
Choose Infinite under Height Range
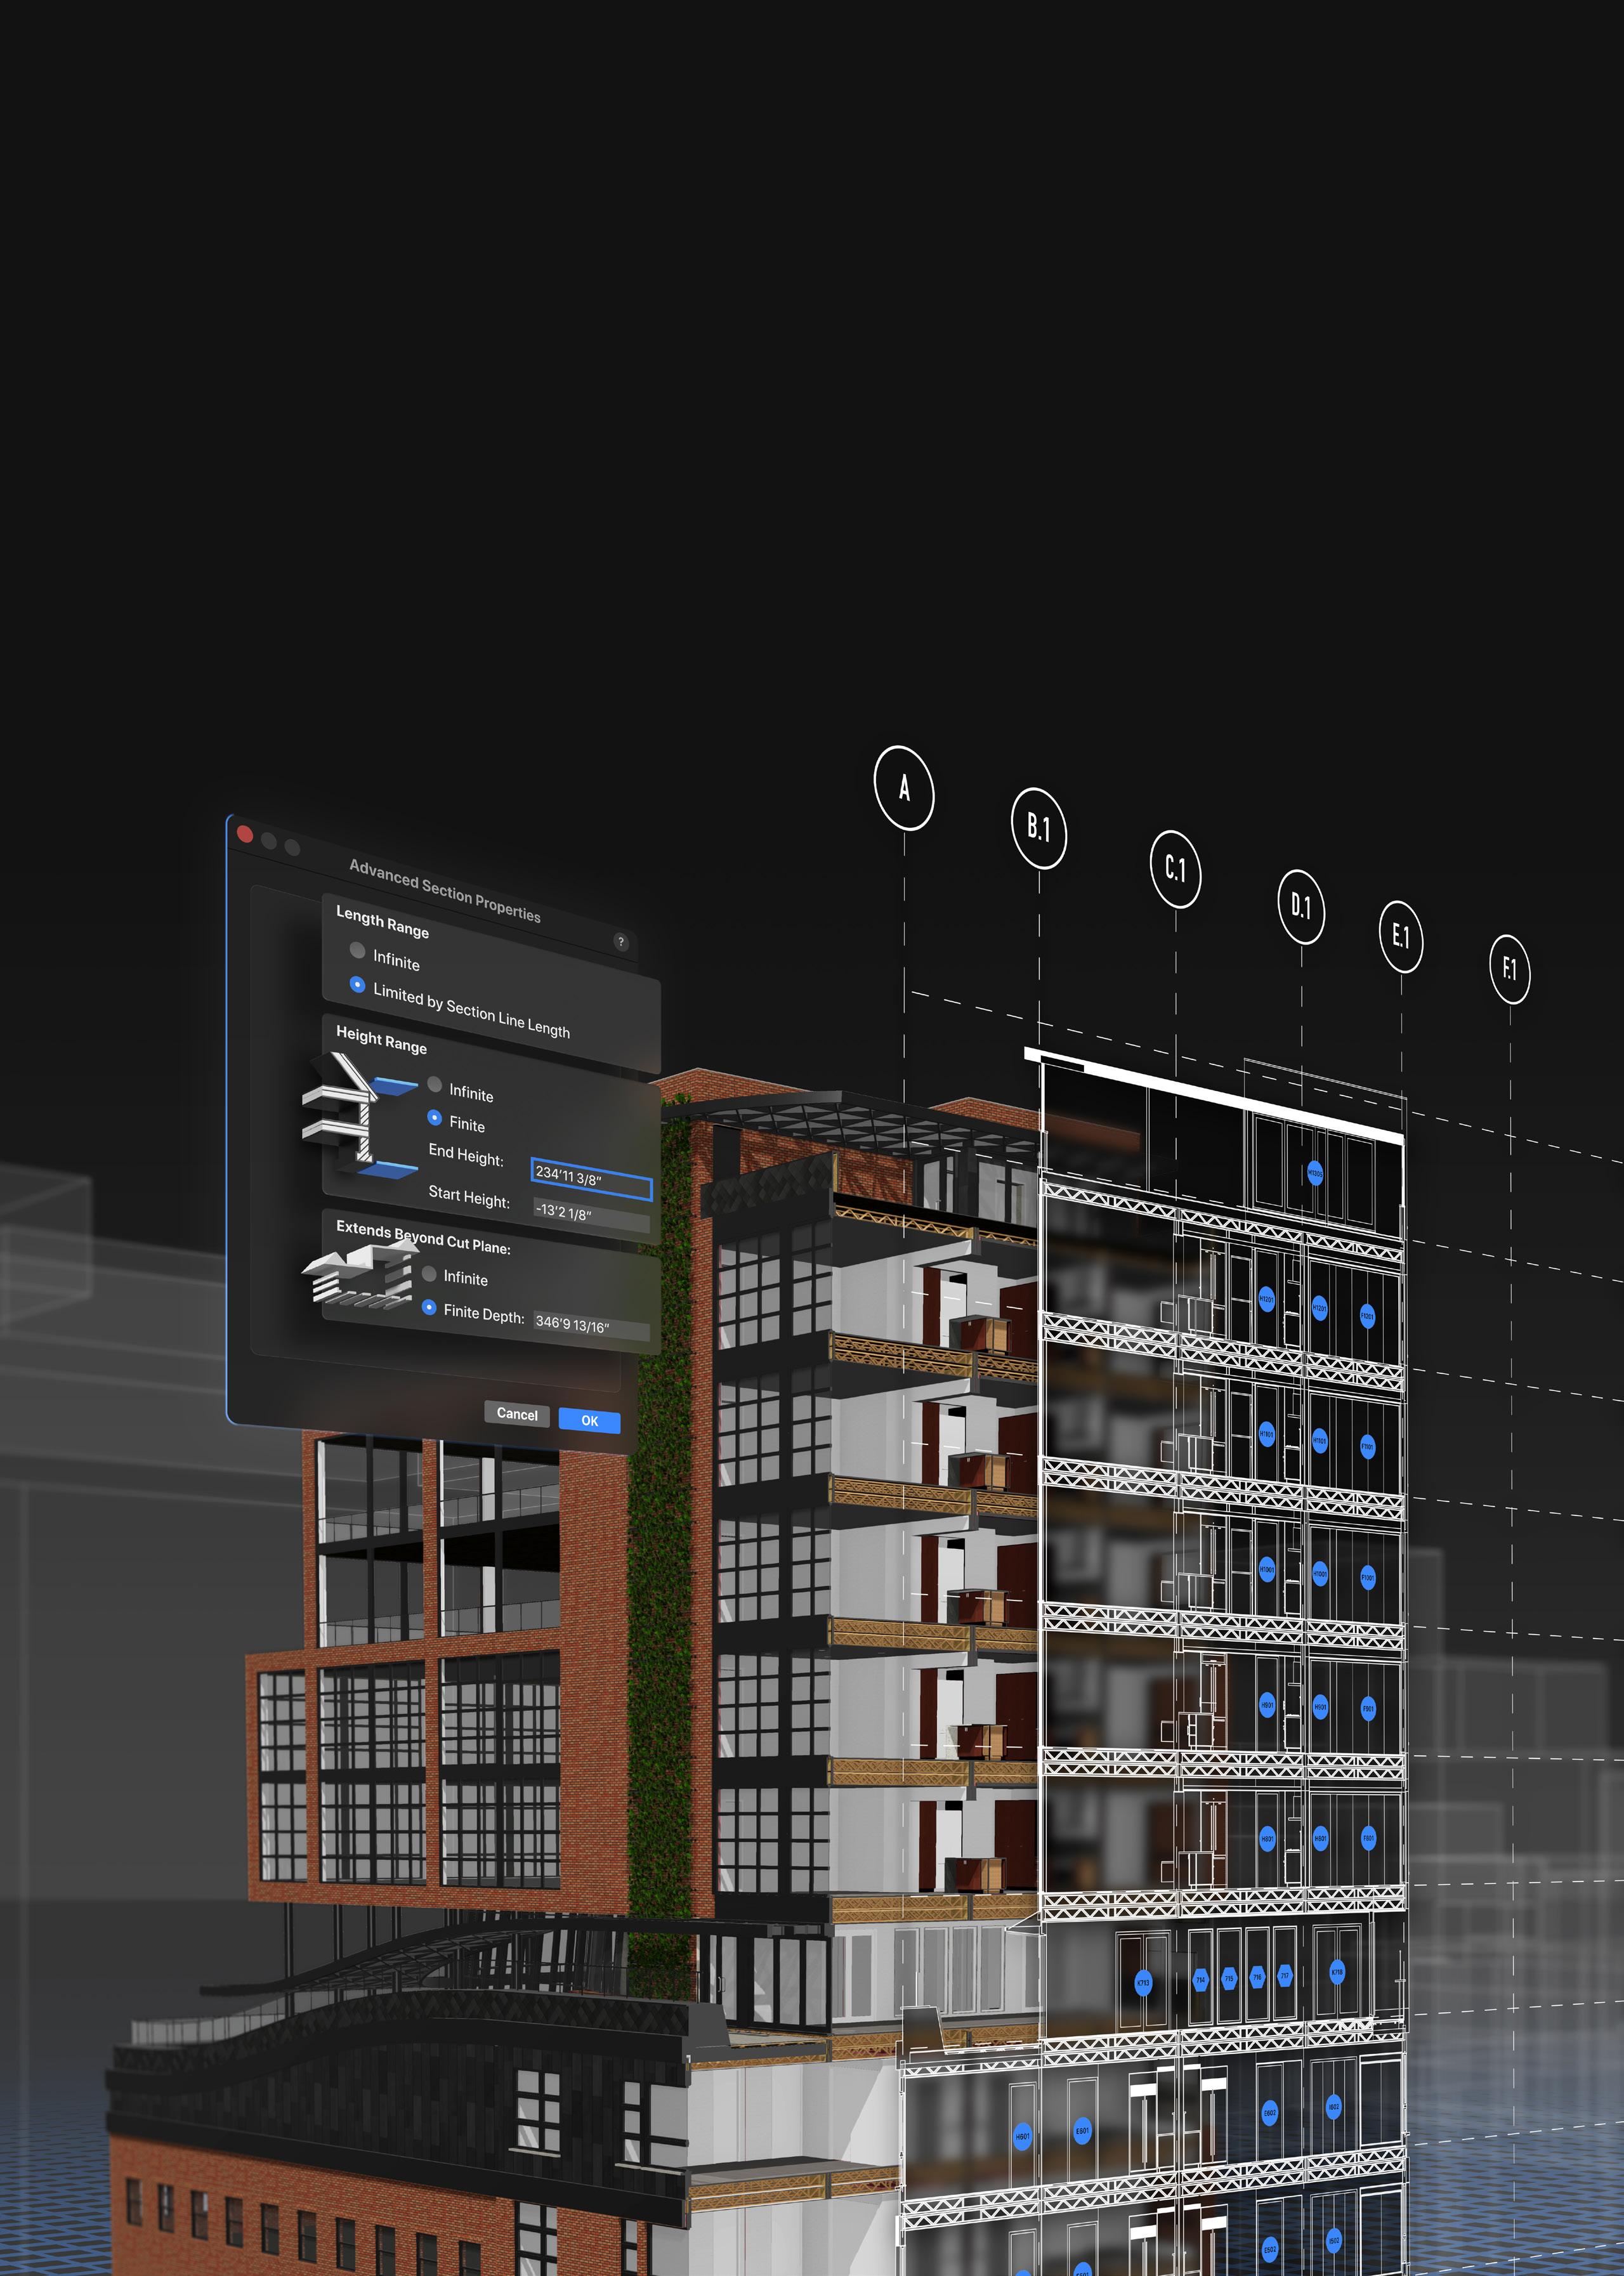435,1084
